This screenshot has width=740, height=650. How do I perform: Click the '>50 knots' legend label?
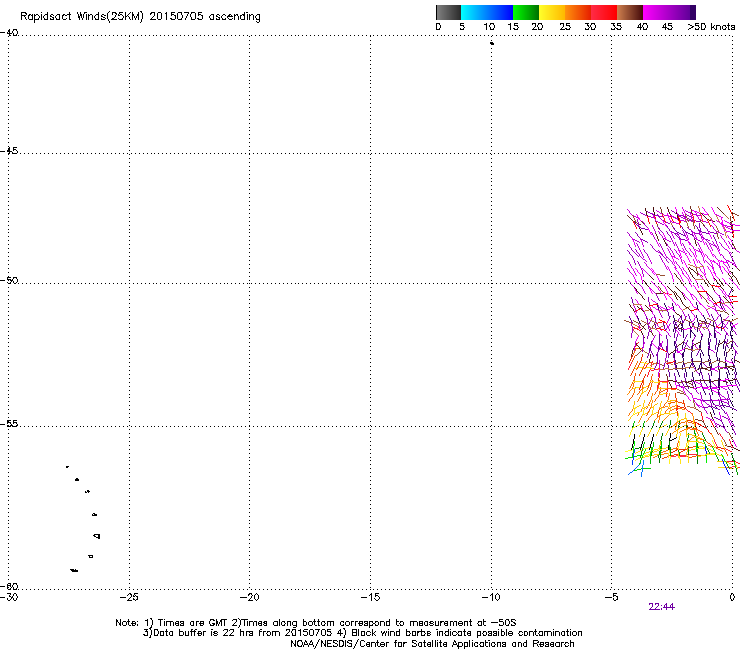click(711, 27)
